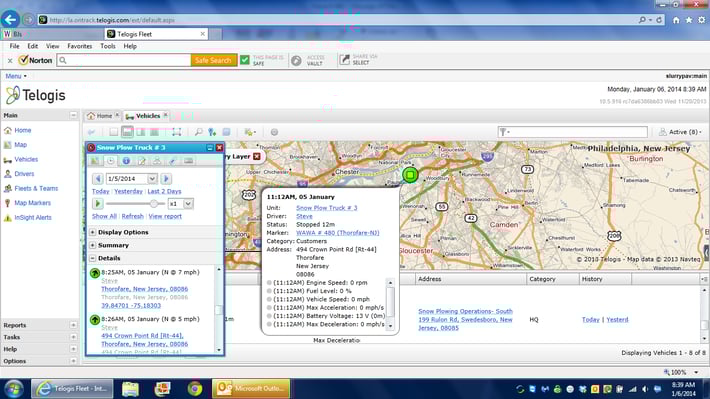Image resolution: width=710 pixels, height=399 pixels.
Task: Close the History Layer overlay on map
Action: [257, 156]
